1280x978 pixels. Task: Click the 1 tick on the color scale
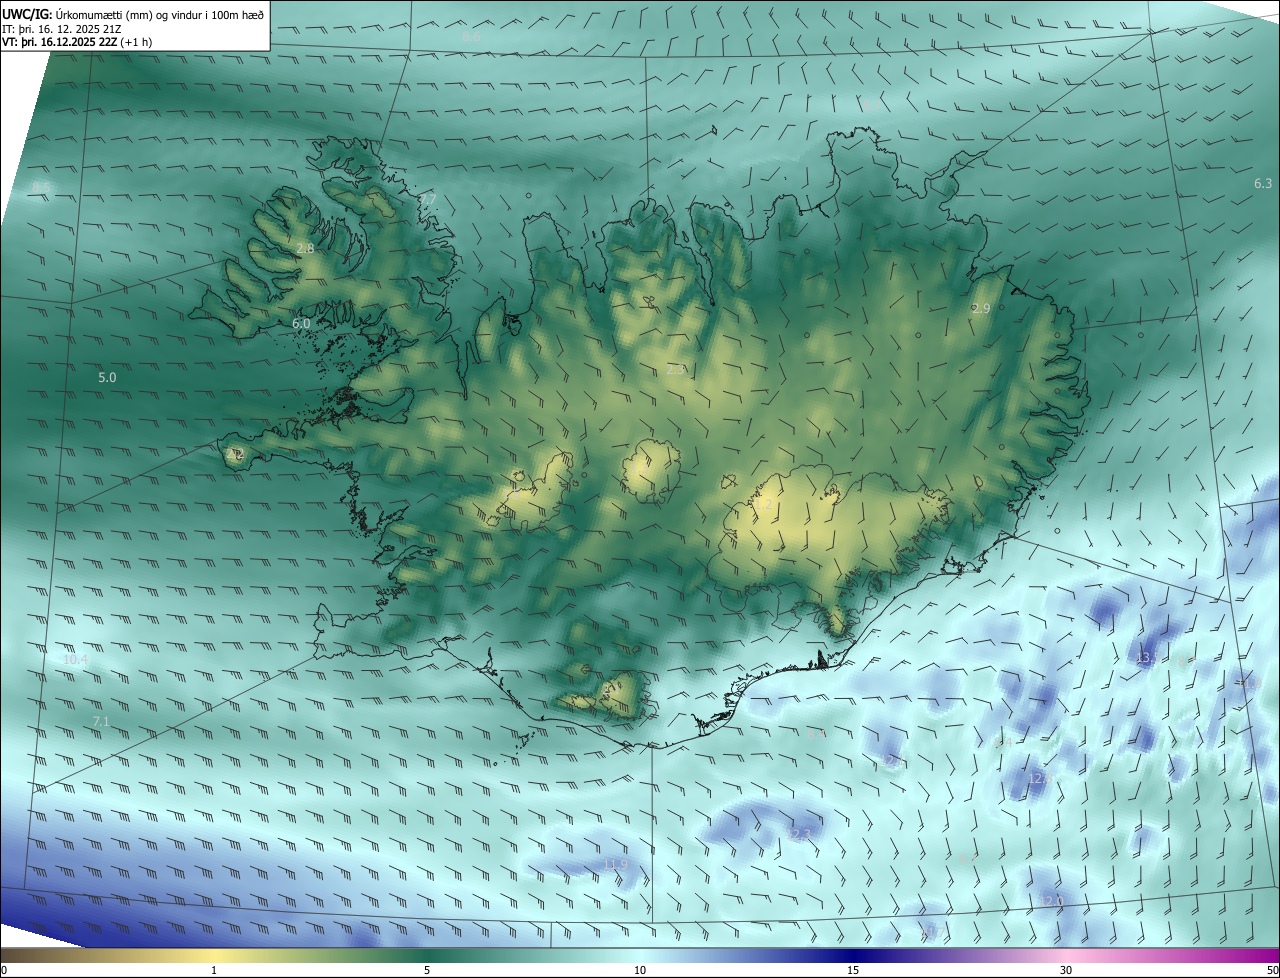[x=214, y=970]
